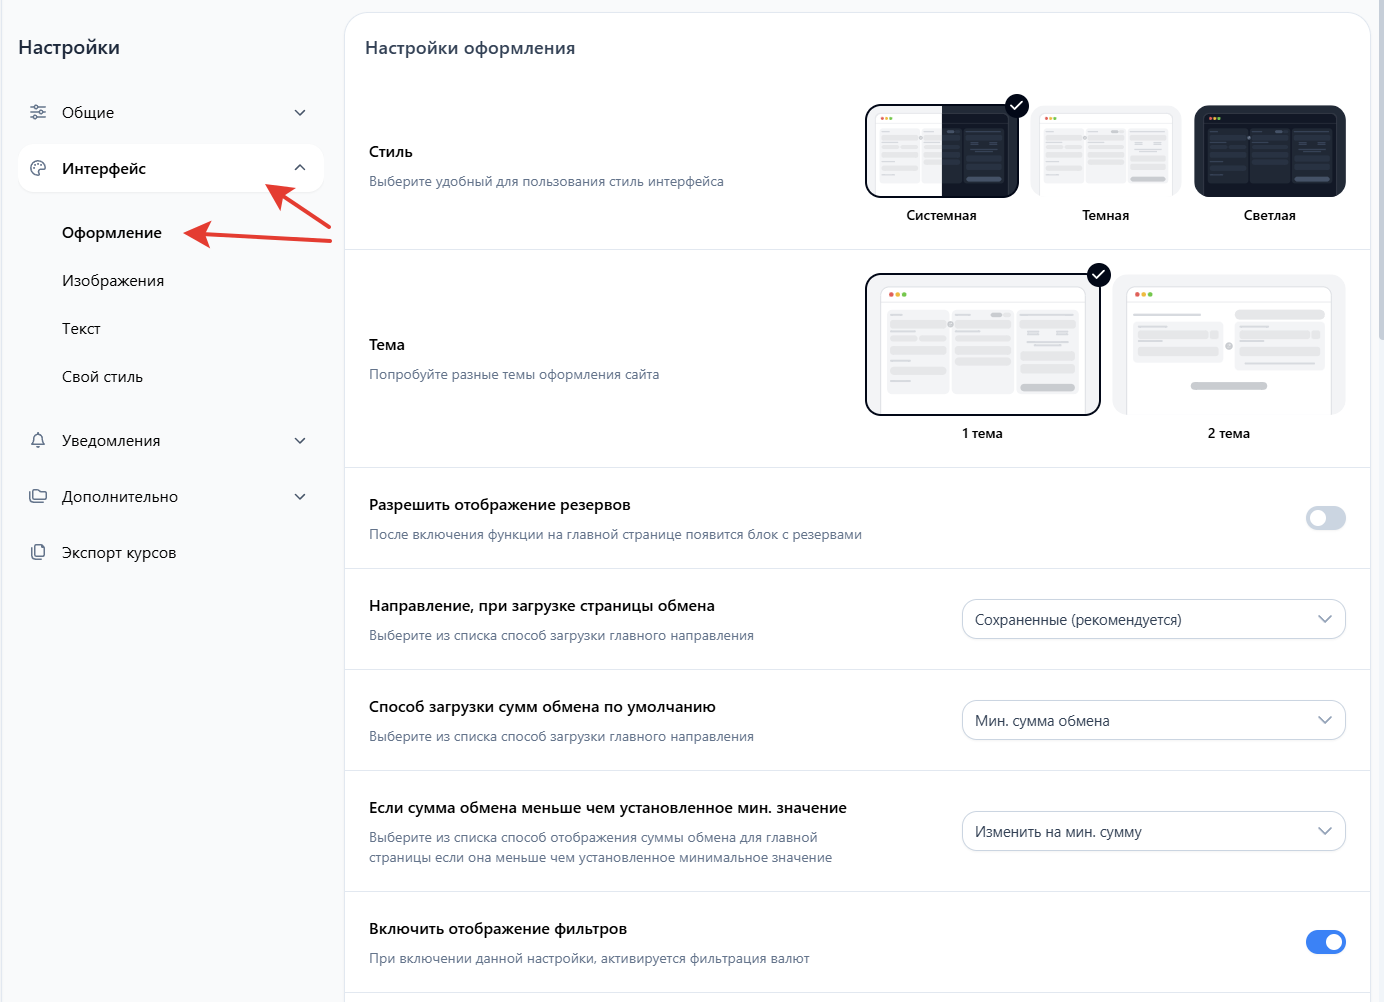Open the Свой стиль settings page
Screen dimensions: 1384x1002
(x=102, y=377)
